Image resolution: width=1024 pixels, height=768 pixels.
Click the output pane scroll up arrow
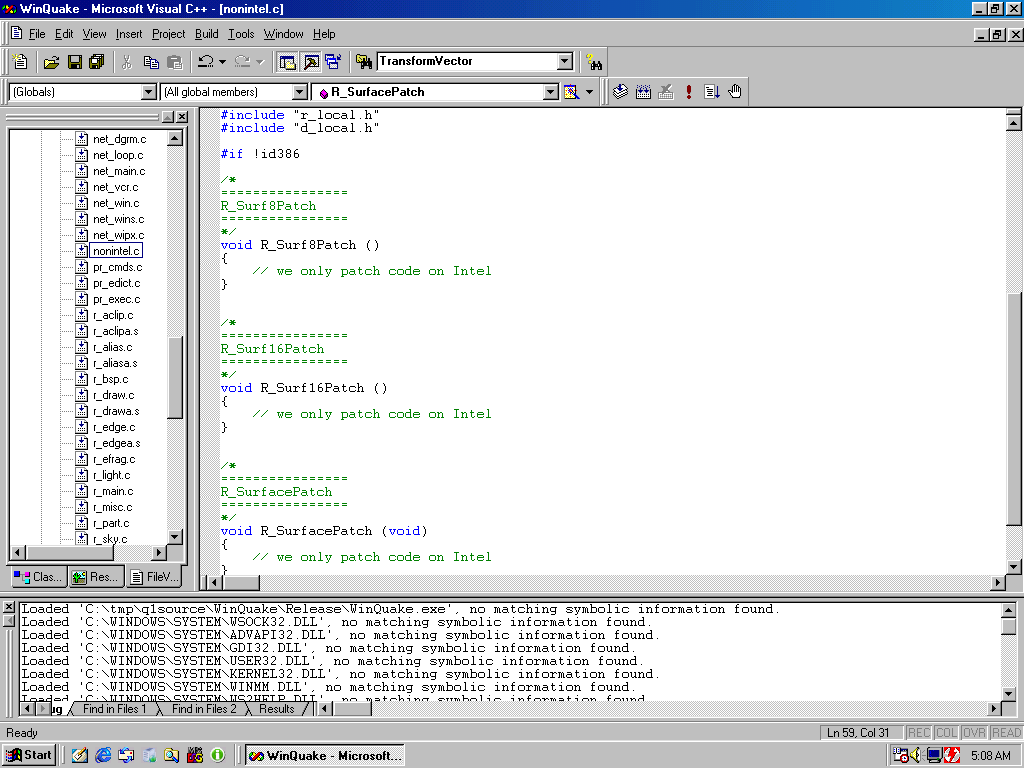(1008, 611)
